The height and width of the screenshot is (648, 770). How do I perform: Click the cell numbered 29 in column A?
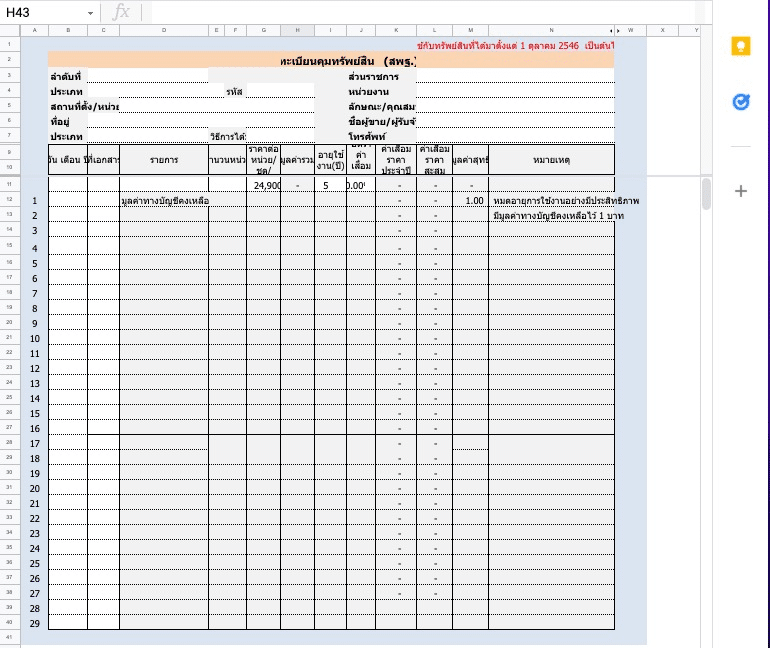click(x=34, y=623)
